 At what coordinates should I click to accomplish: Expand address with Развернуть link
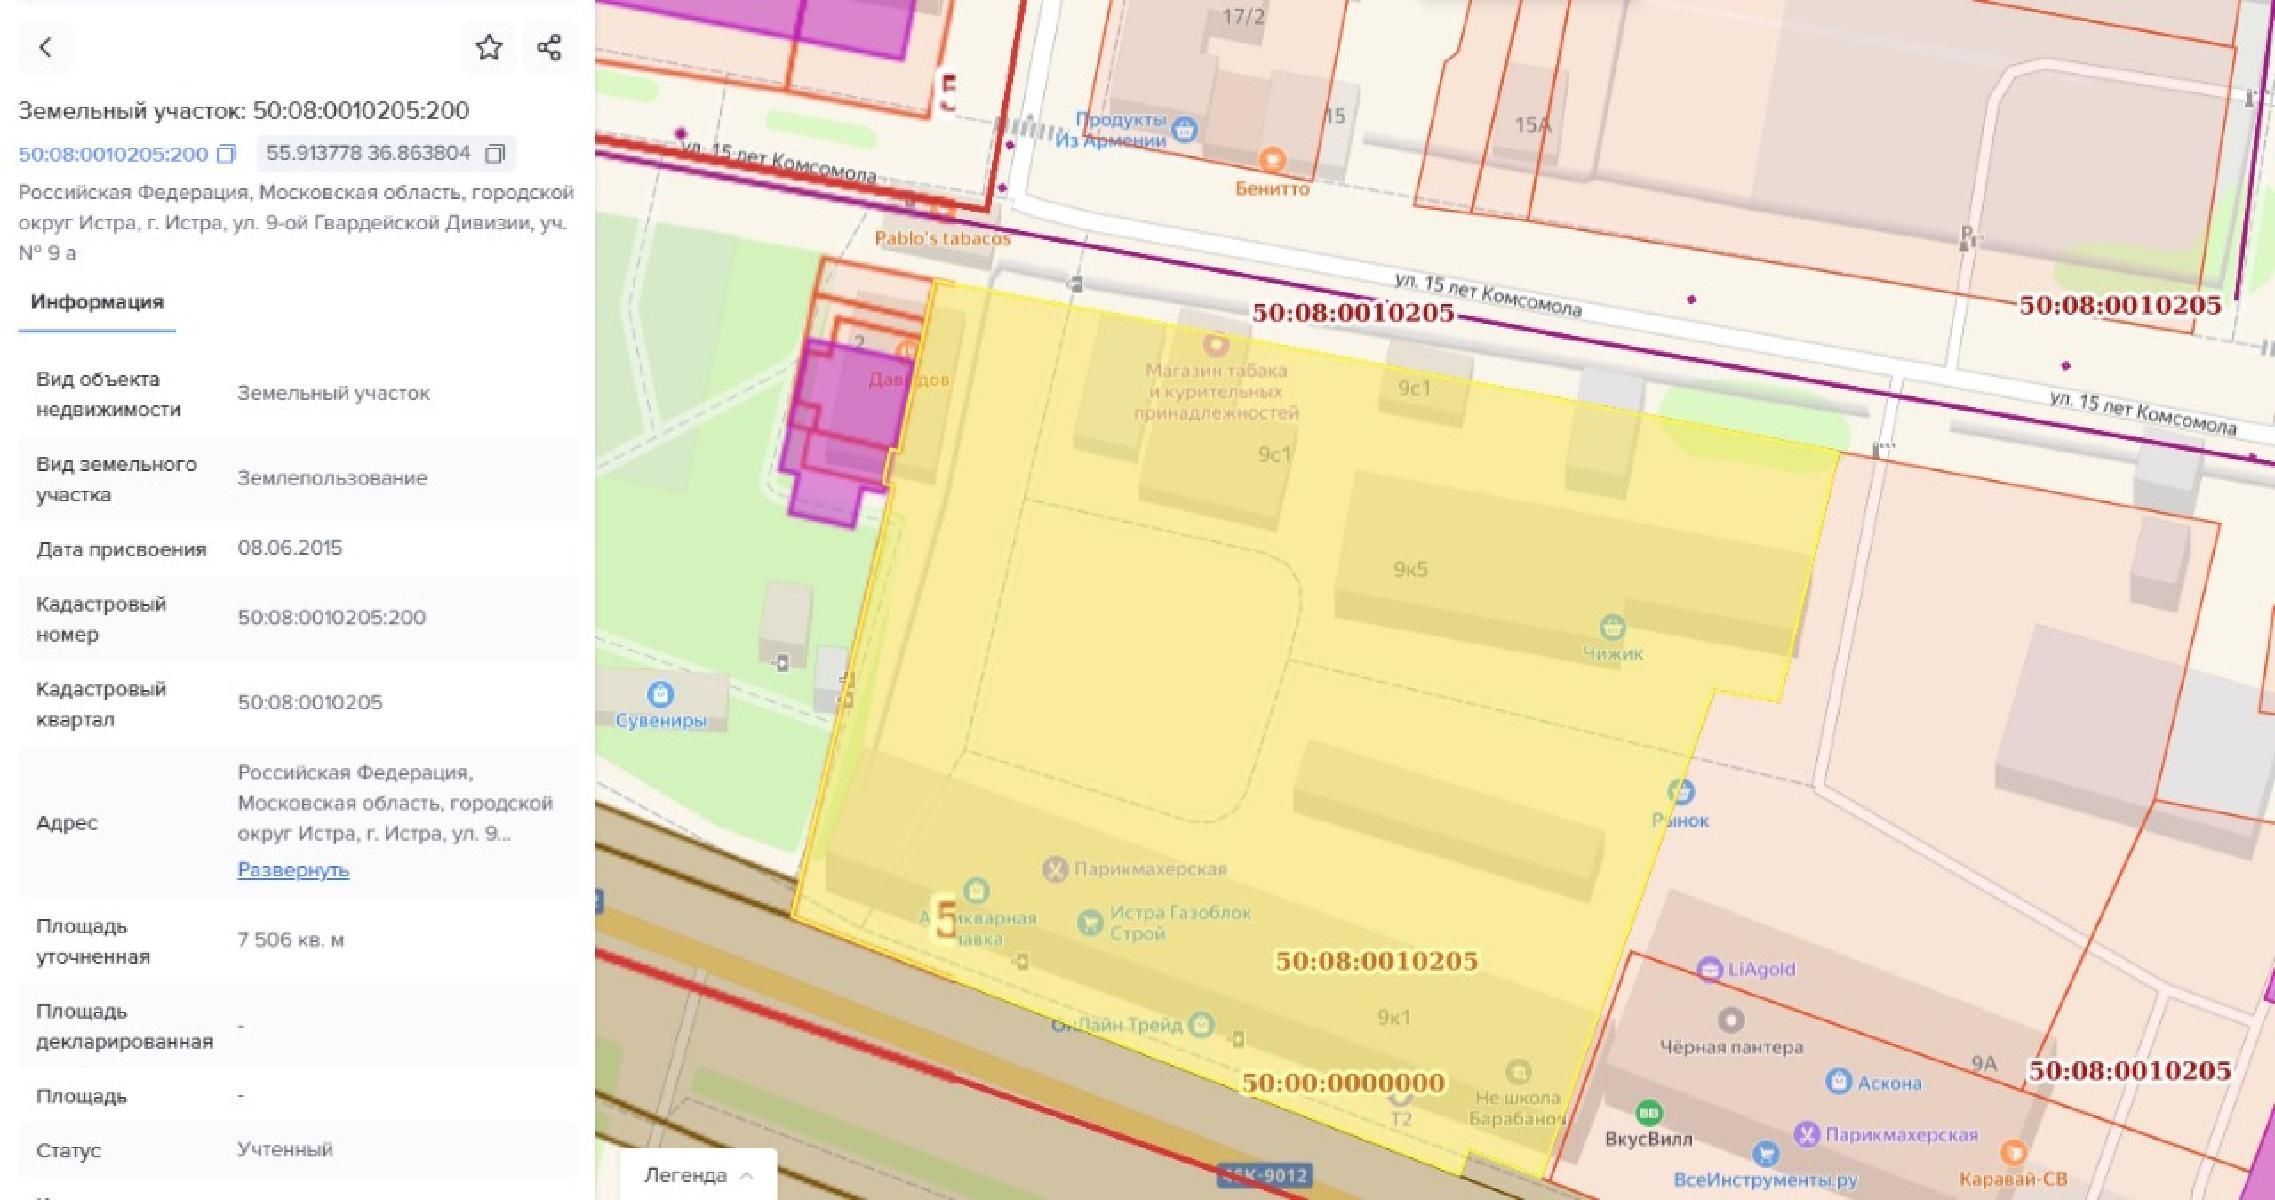click(293, 869)
